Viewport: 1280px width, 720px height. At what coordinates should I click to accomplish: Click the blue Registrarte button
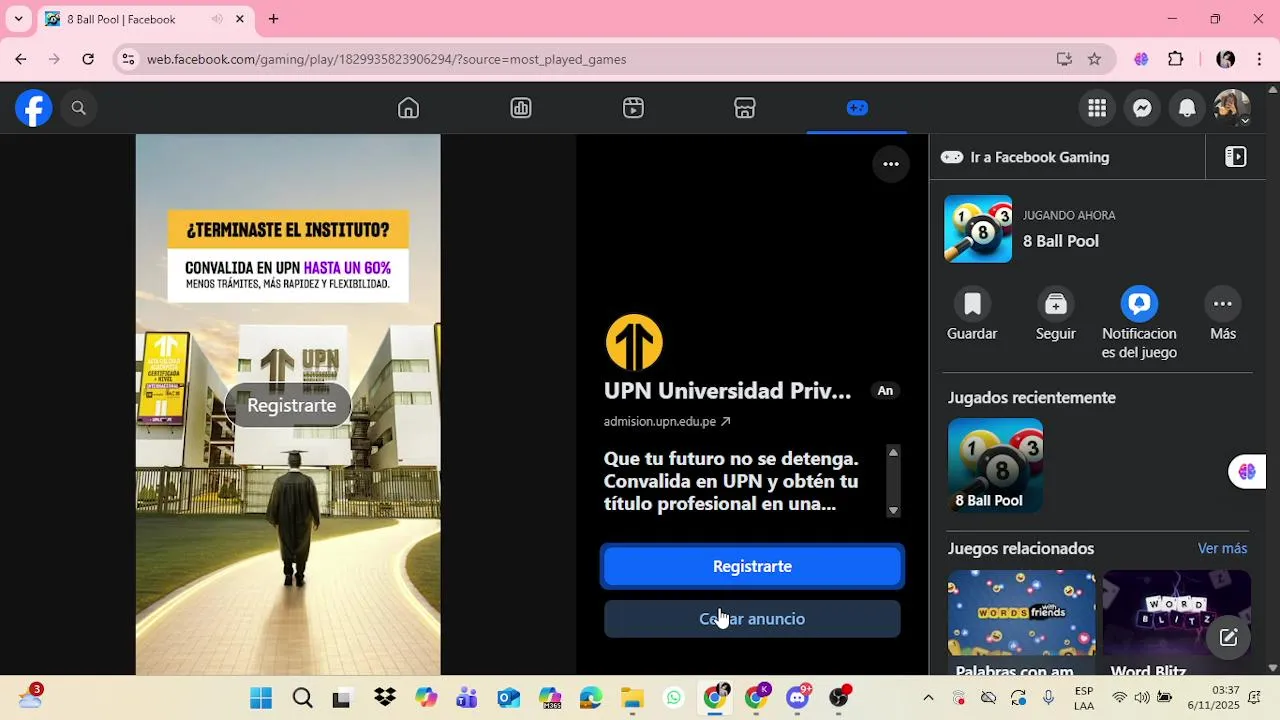pyautogui.click(x=752, y=566)
